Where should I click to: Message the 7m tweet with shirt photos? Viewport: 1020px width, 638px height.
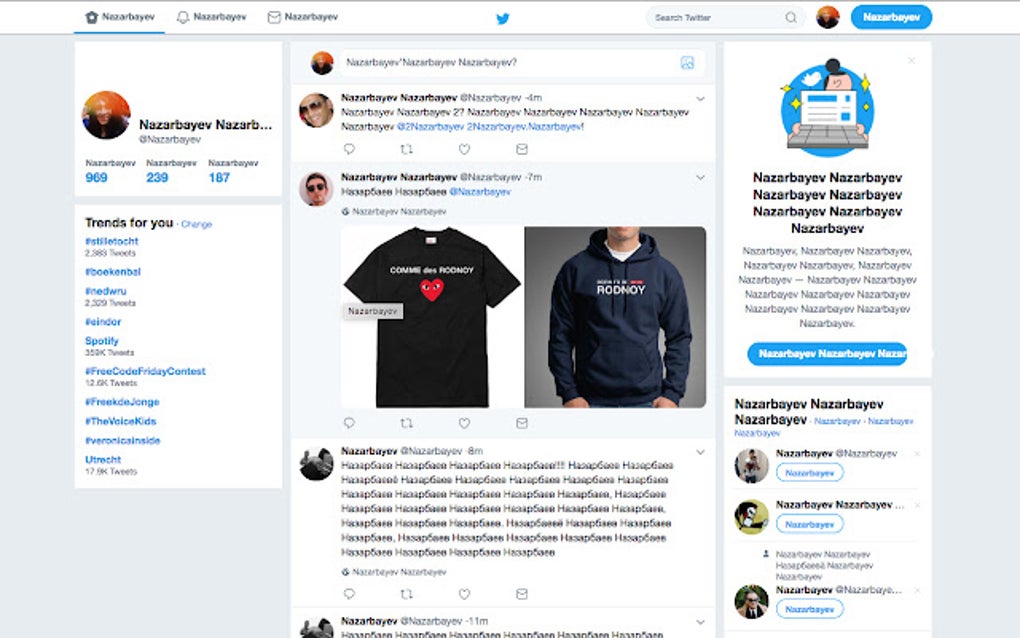(x=522, y=423)
